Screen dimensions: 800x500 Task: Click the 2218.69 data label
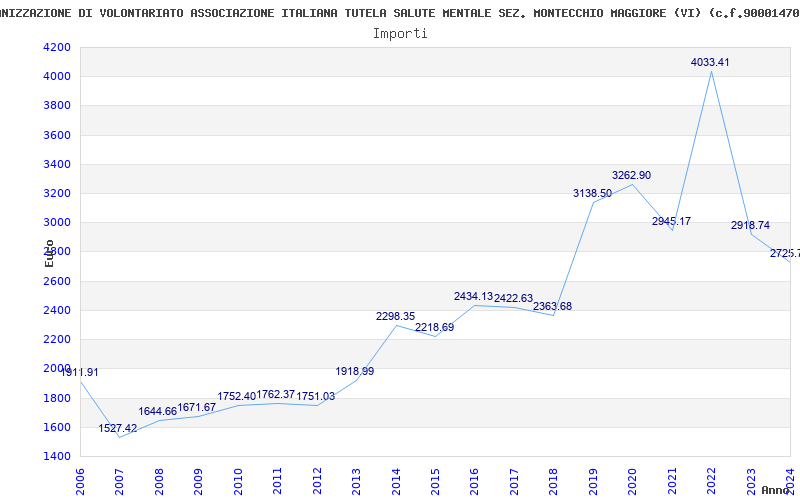435,328
